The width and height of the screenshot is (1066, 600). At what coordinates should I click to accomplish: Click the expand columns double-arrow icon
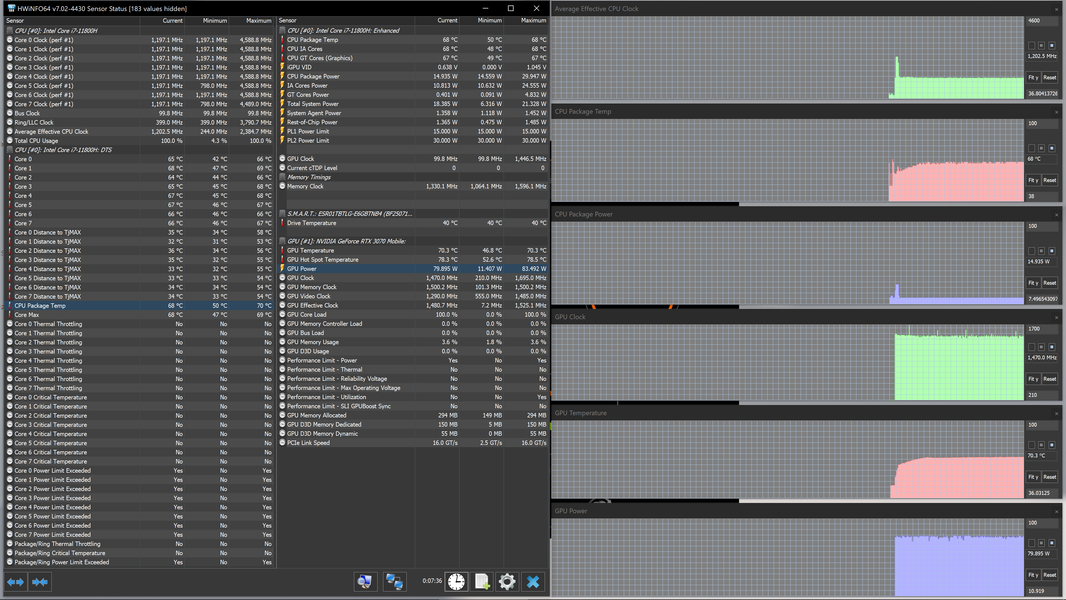[15, 582]
